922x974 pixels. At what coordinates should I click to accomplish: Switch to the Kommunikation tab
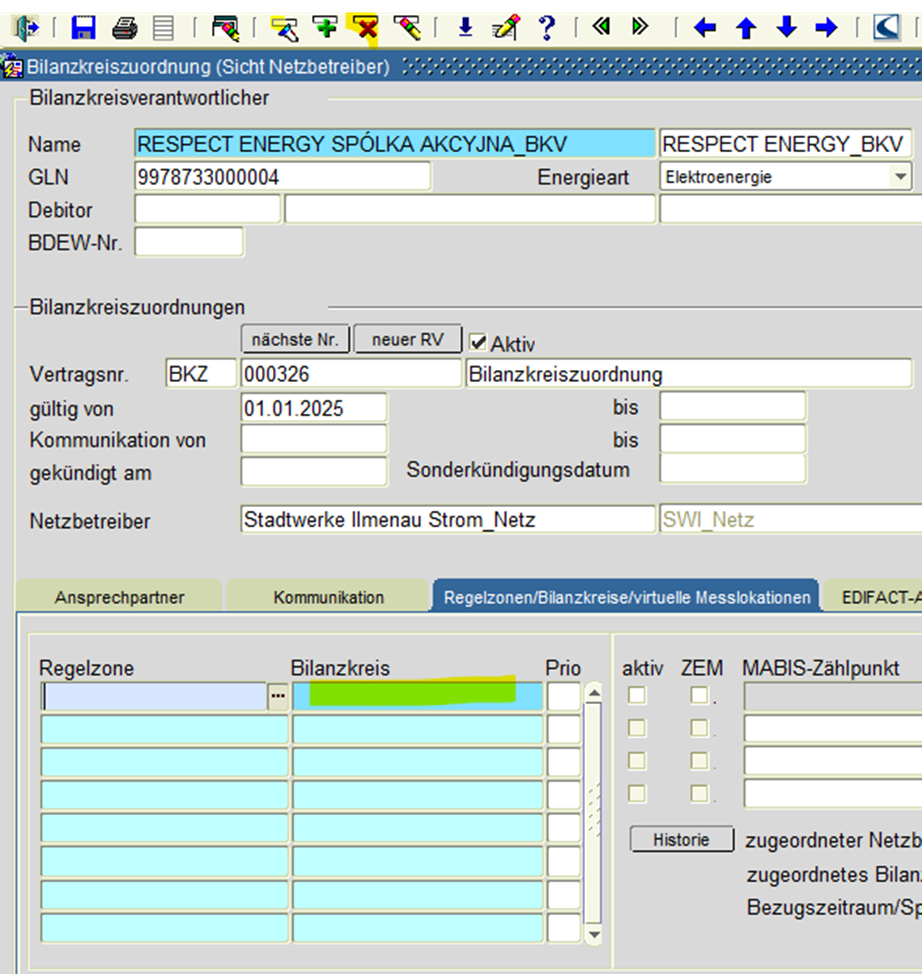coord(328,597)
